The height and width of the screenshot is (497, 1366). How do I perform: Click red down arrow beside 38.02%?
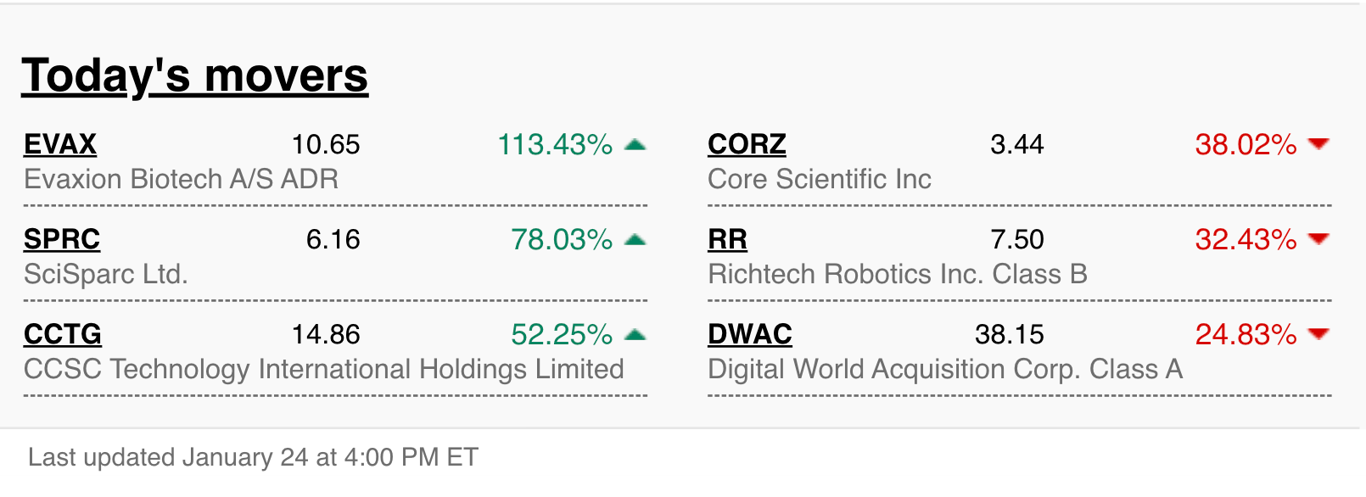1319,145
